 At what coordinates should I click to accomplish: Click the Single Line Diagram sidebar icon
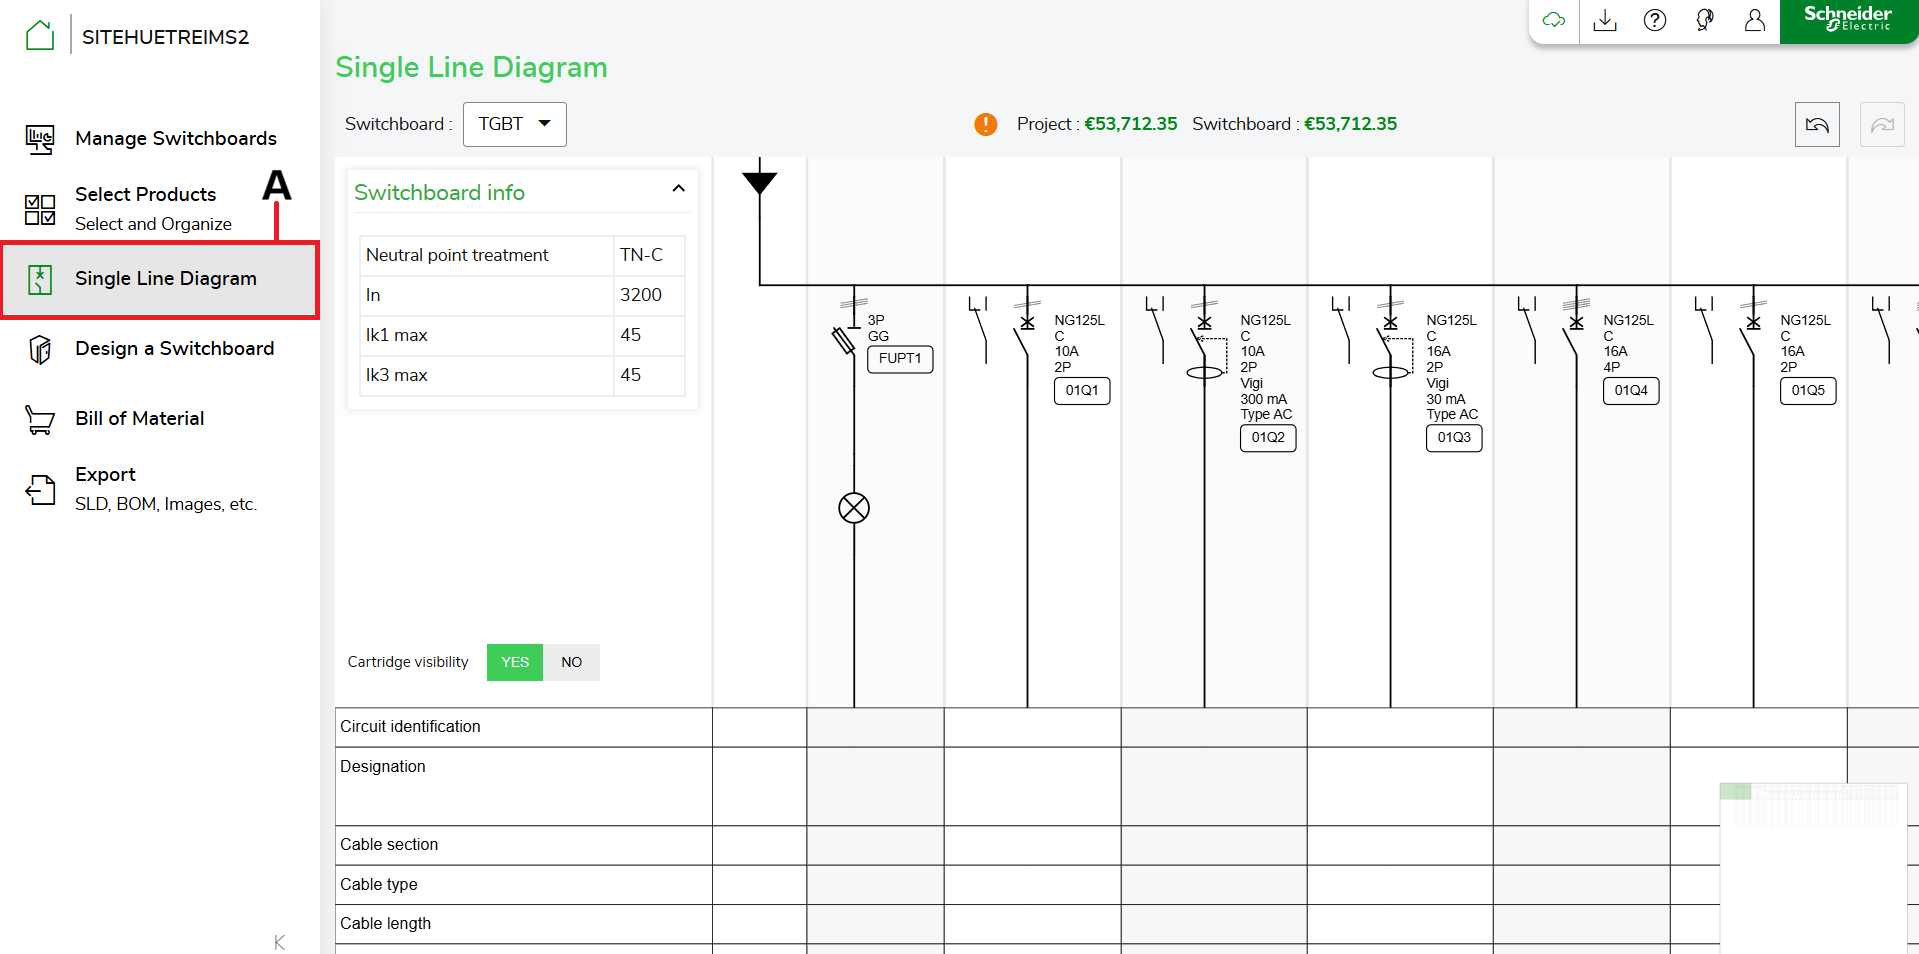(40, 279)
